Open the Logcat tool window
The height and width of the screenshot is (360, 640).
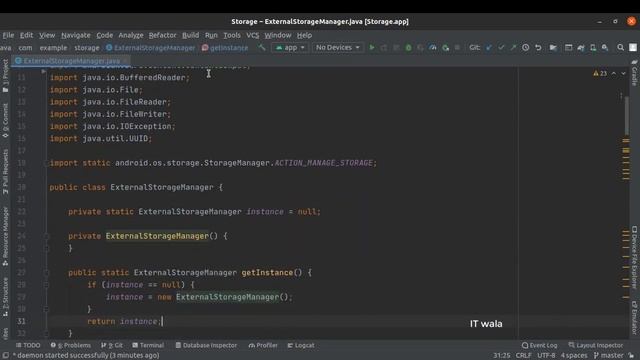(x=301, y=345)
